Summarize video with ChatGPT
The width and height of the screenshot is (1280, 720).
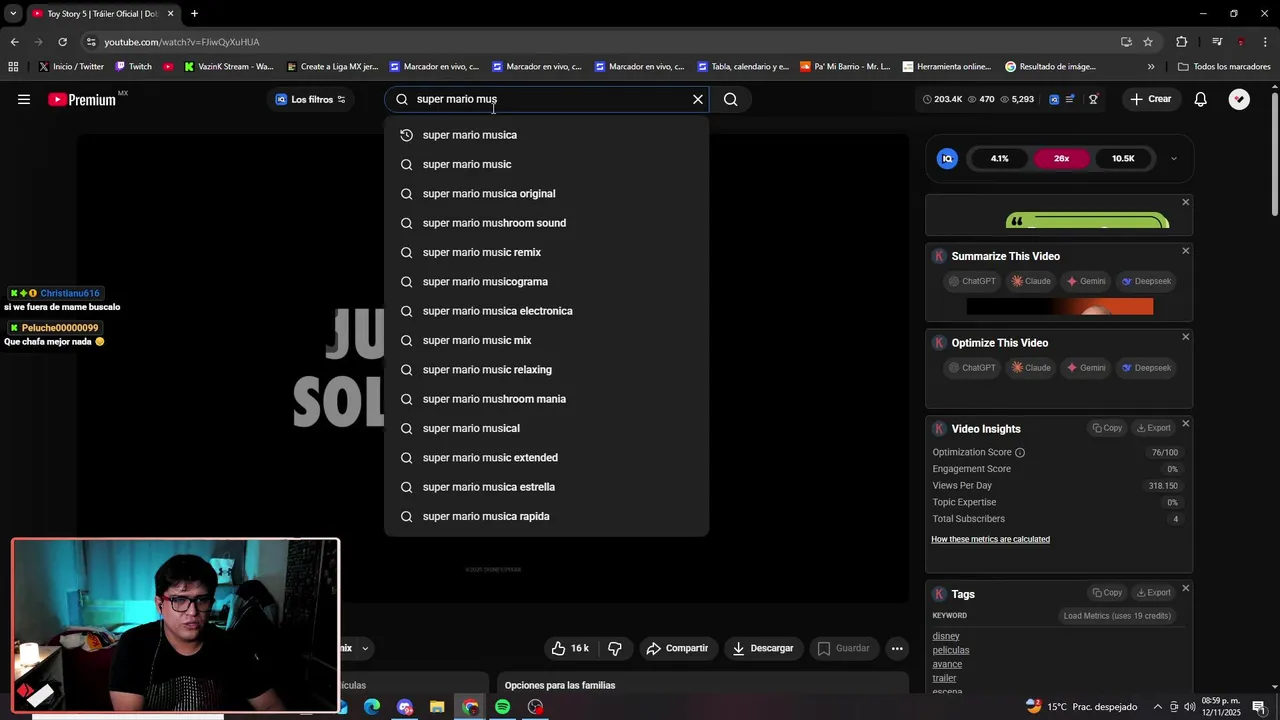[972, 281]
